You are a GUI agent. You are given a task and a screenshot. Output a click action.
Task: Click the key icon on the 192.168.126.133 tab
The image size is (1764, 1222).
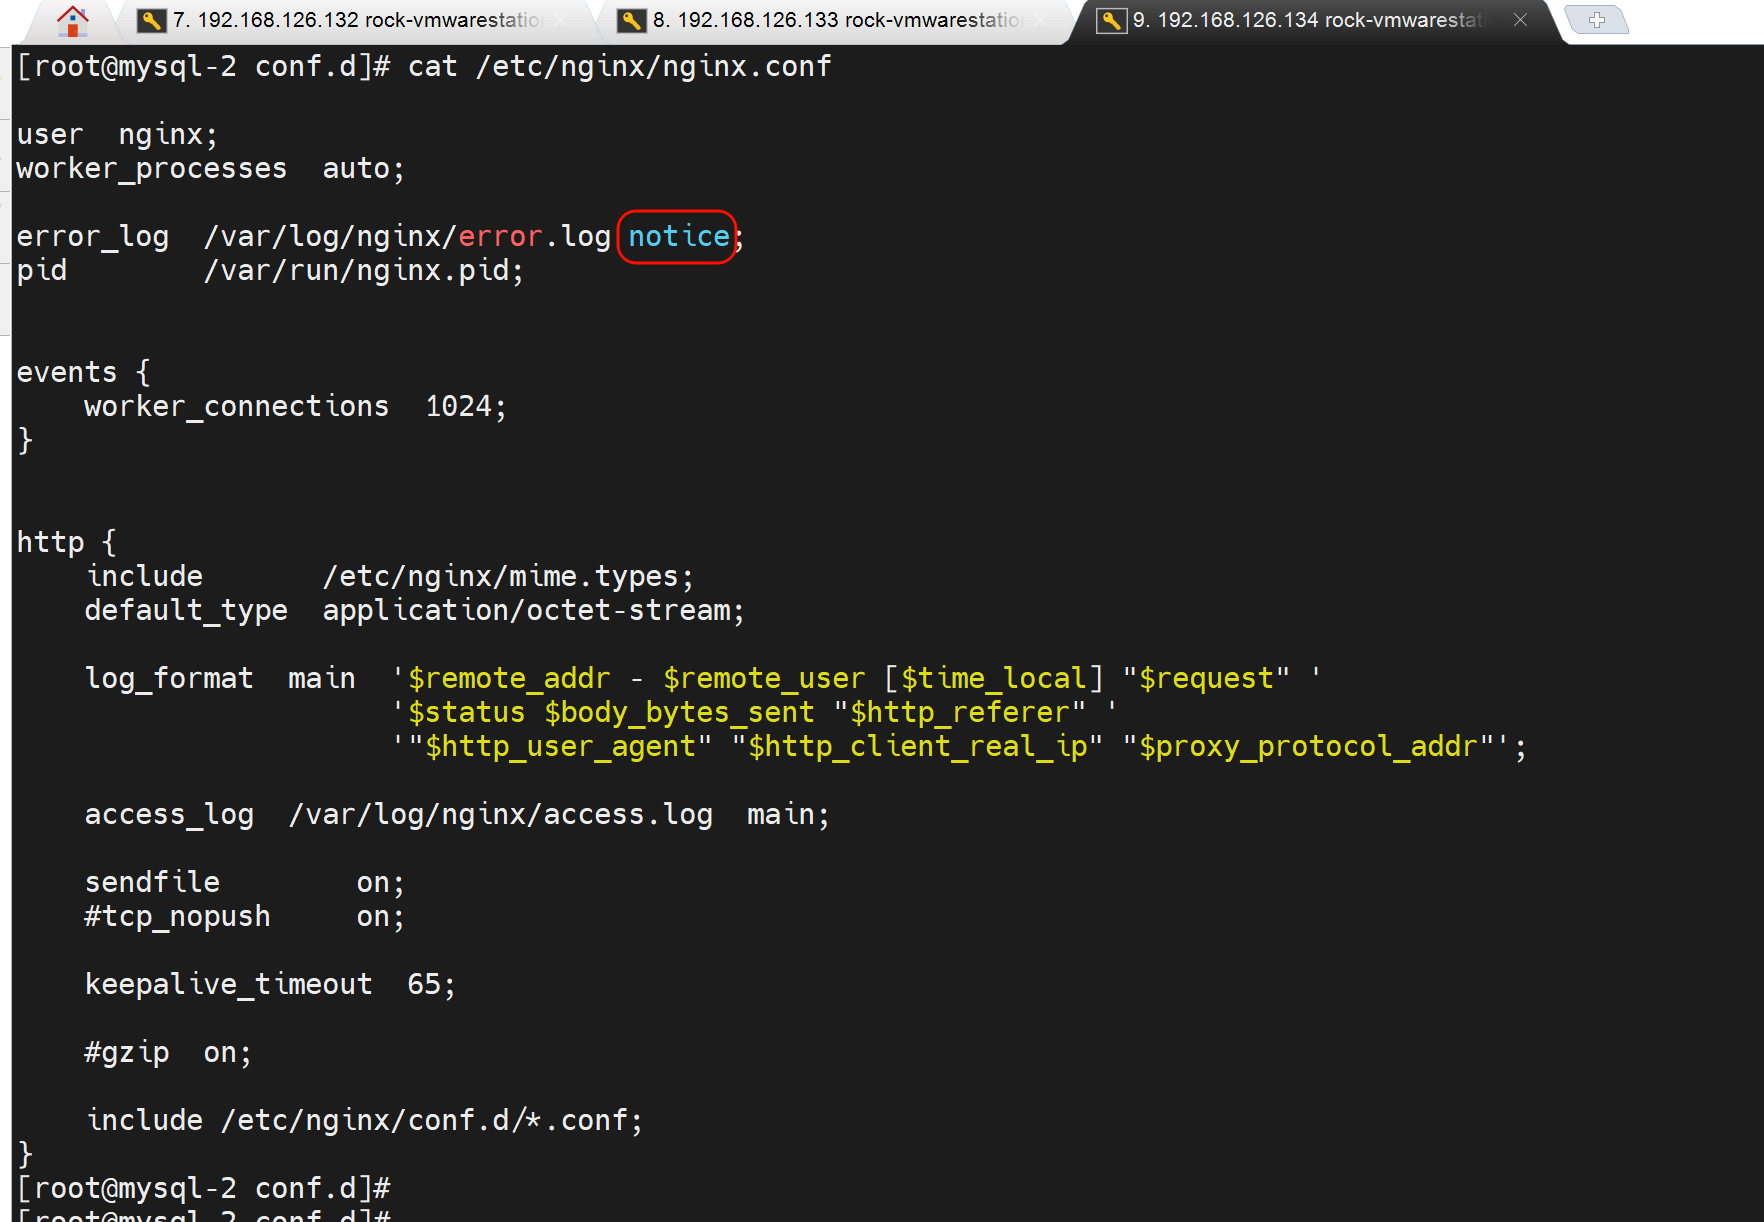[x=631, y=20]
